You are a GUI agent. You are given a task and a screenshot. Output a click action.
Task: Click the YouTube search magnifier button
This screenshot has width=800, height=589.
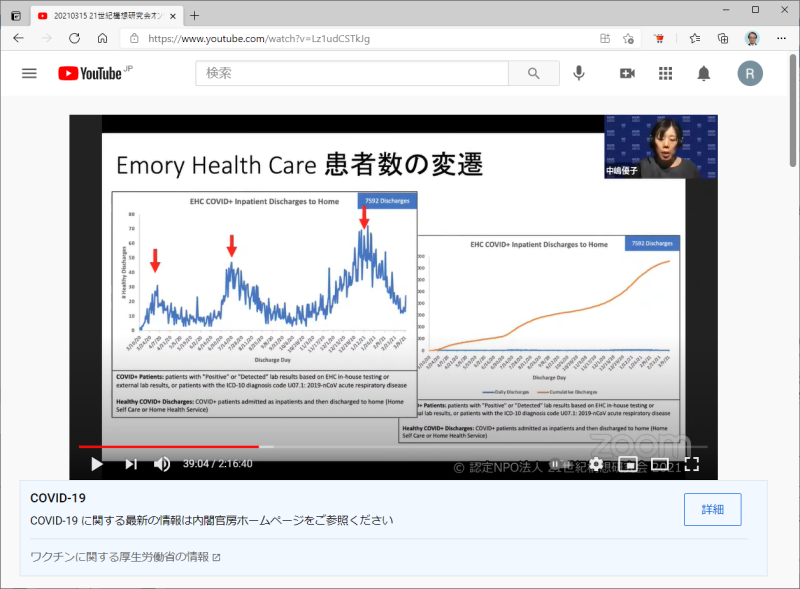click(534, 73)
